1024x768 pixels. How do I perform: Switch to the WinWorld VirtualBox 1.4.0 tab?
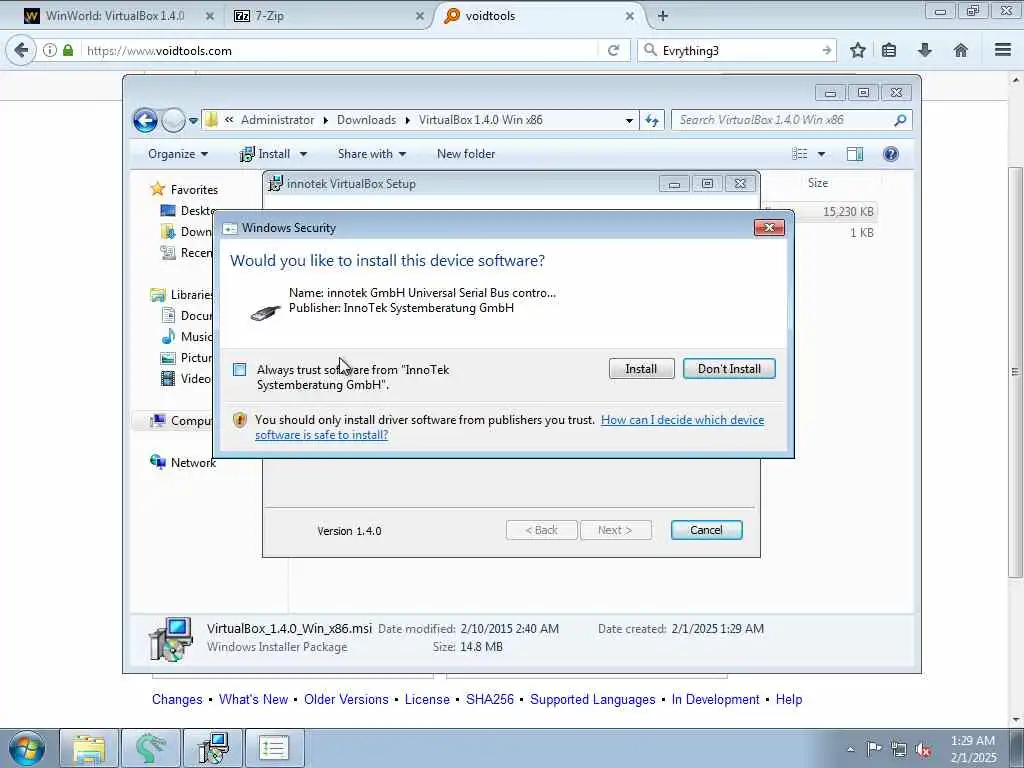(x=115, y=16)
